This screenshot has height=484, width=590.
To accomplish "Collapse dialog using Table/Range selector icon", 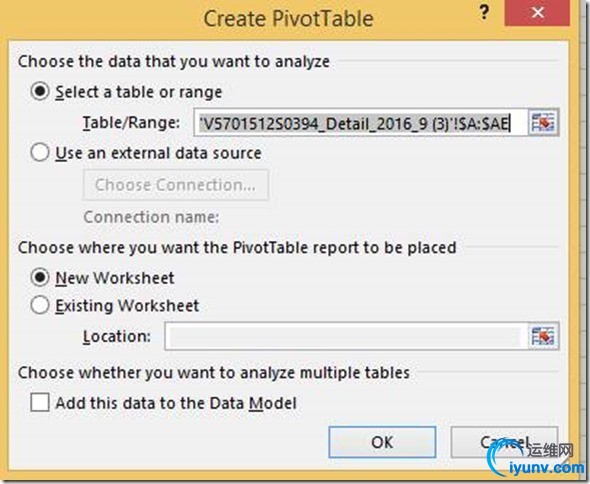I will click(x=543, y=122).
